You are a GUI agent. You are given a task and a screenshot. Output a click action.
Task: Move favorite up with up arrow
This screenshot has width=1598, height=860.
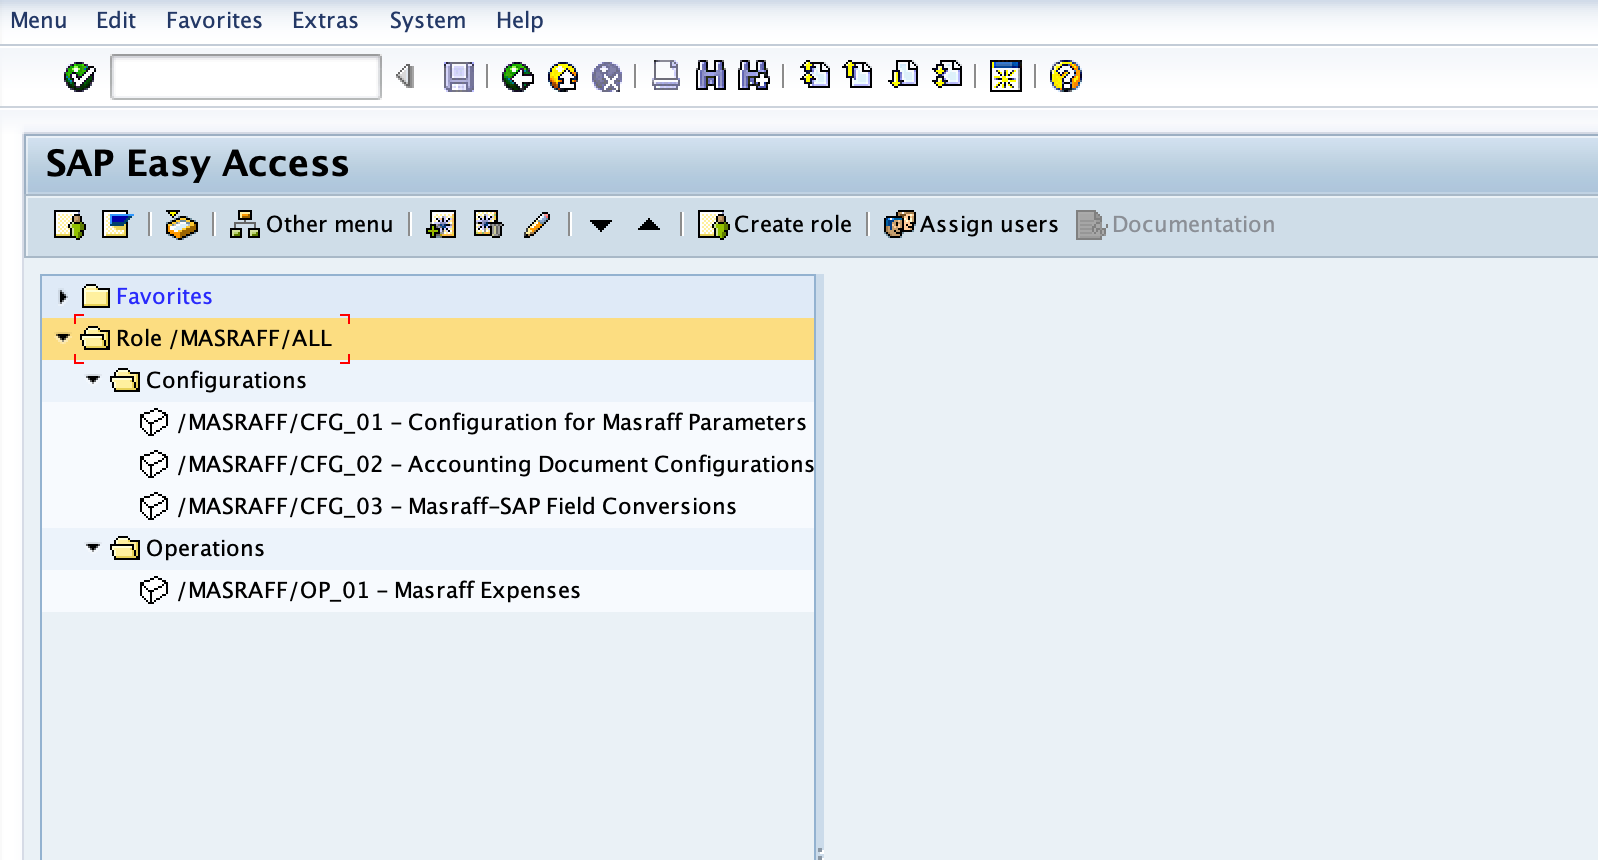(x=649, y=225)
